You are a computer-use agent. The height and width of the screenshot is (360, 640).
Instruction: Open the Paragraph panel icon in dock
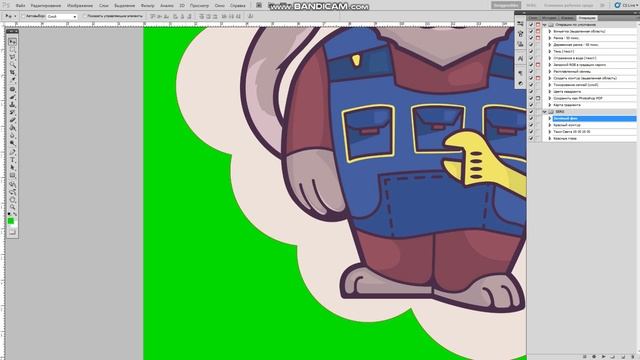[x=520, y=73]
